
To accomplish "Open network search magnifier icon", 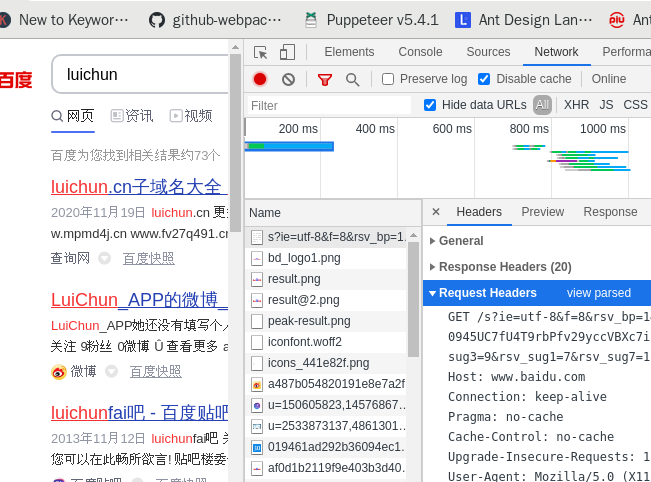I will click(352, 79).
